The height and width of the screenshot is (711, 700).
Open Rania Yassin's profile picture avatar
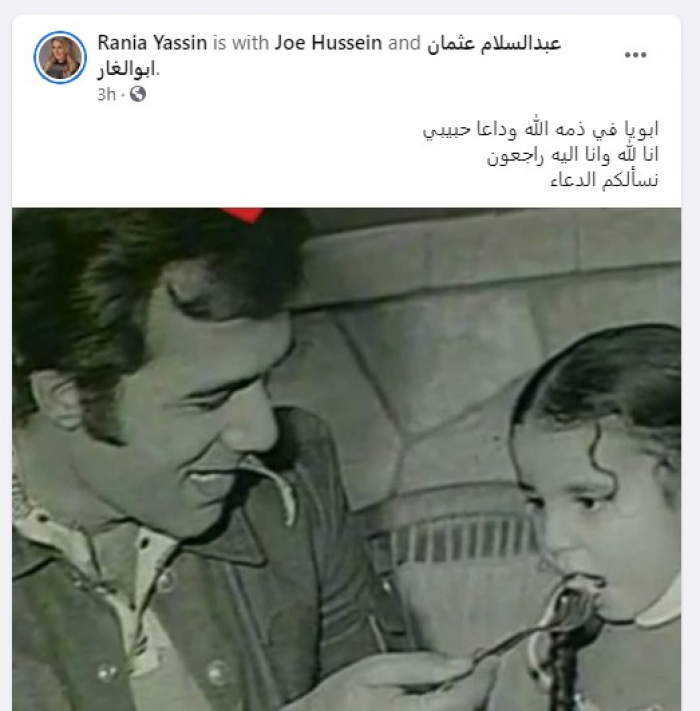60,57
